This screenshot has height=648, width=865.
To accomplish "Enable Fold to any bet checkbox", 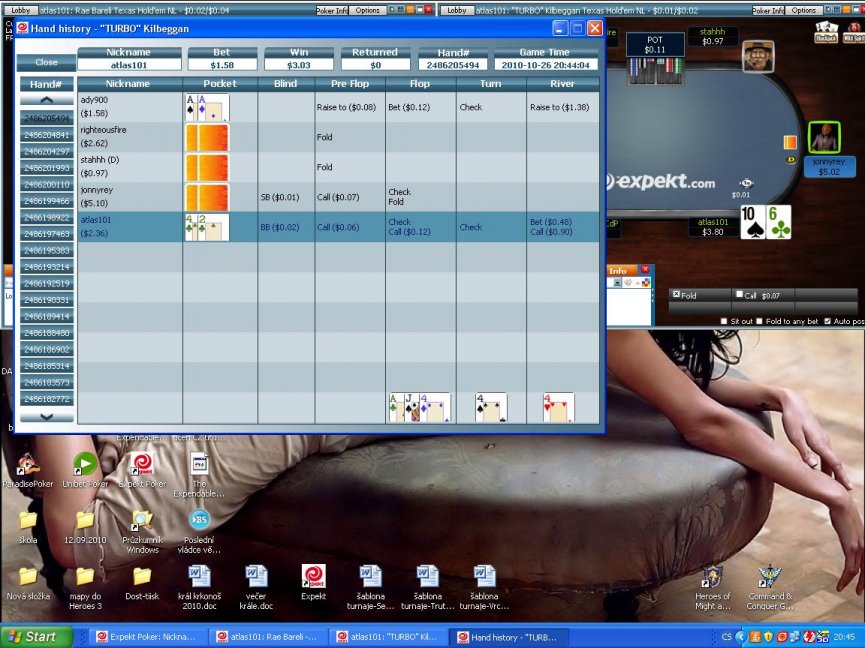I will point(759,321).
